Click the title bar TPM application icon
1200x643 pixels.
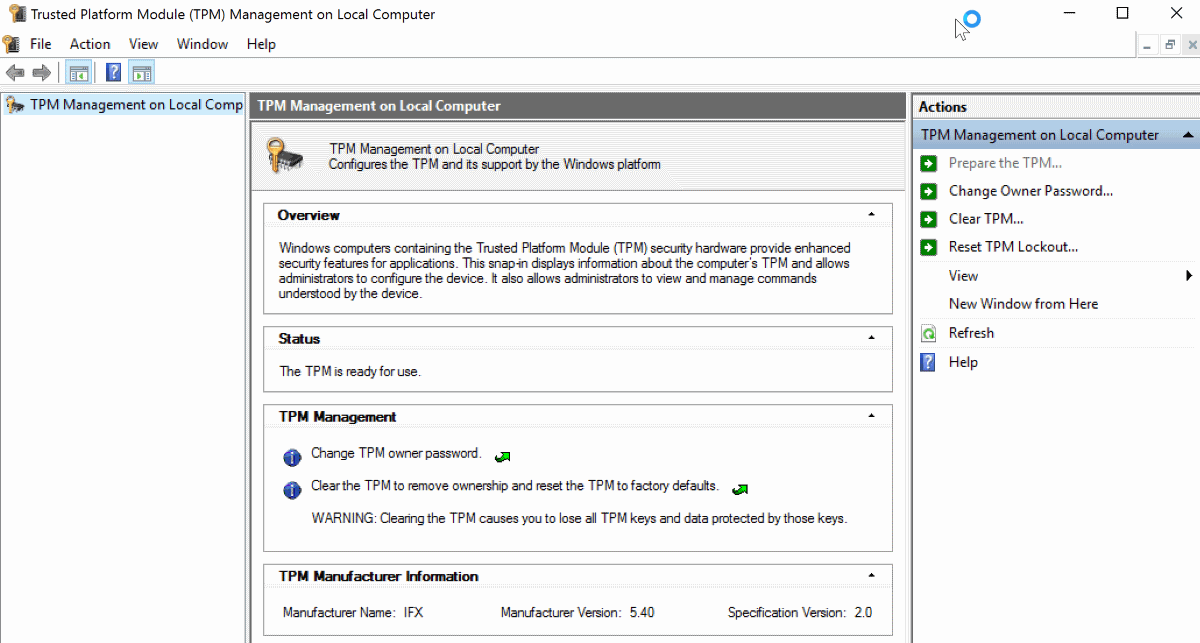tap(15, 14)
